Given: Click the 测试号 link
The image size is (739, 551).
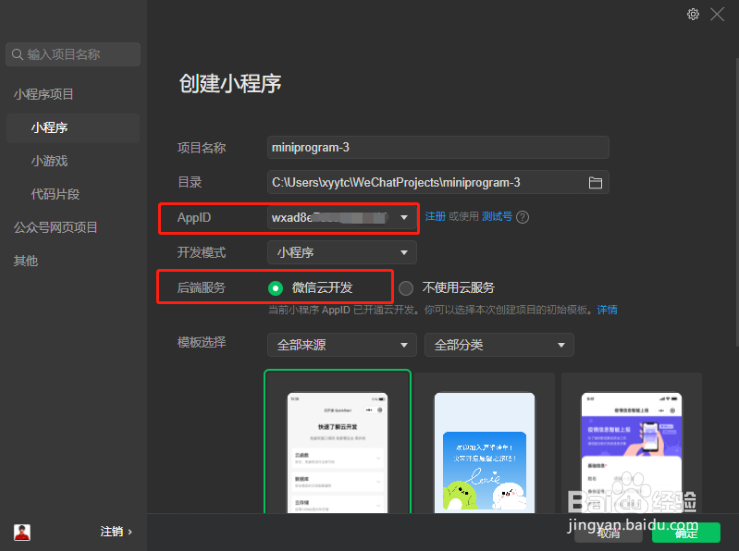Looking at the screenshot, I should [497, 216].
